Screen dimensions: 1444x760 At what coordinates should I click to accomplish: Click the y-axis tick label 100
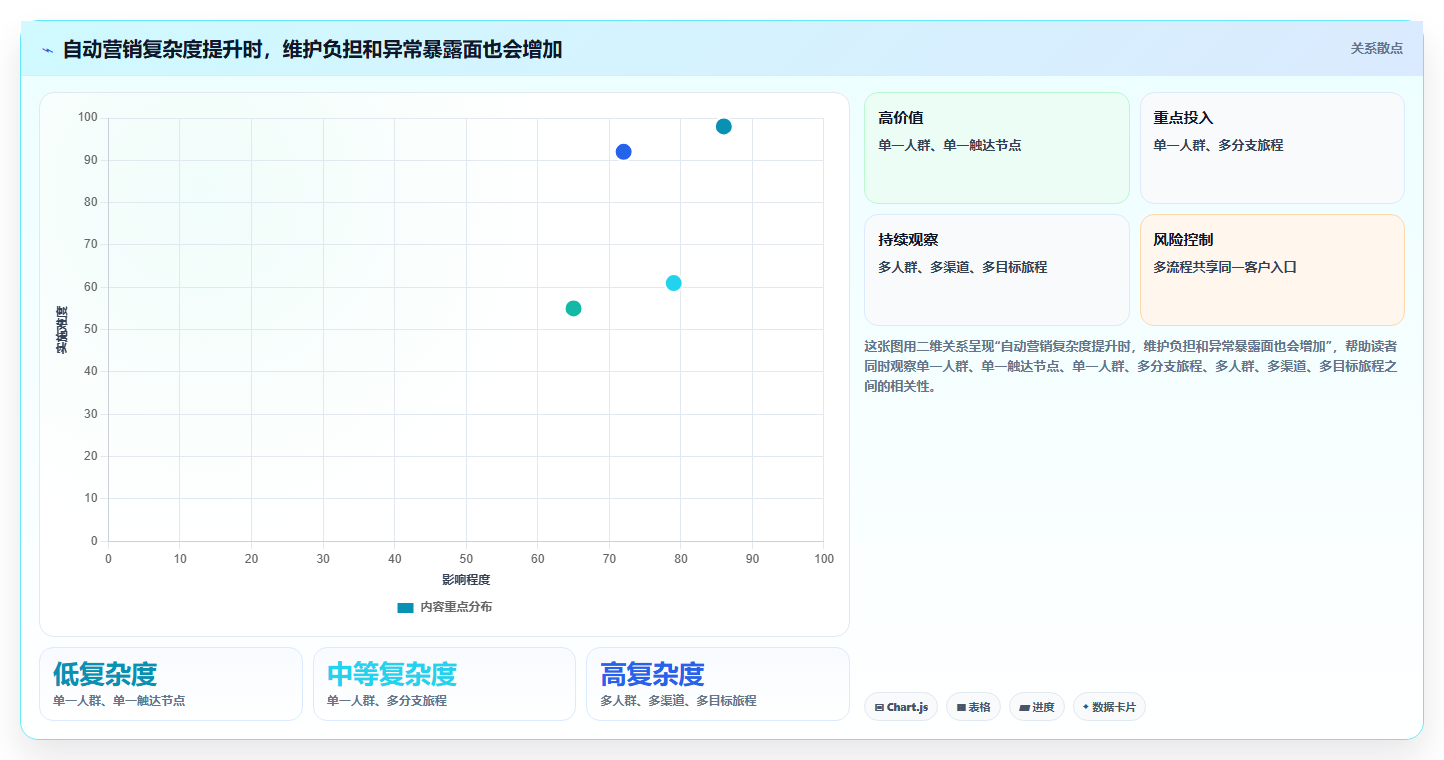point(88,118)
